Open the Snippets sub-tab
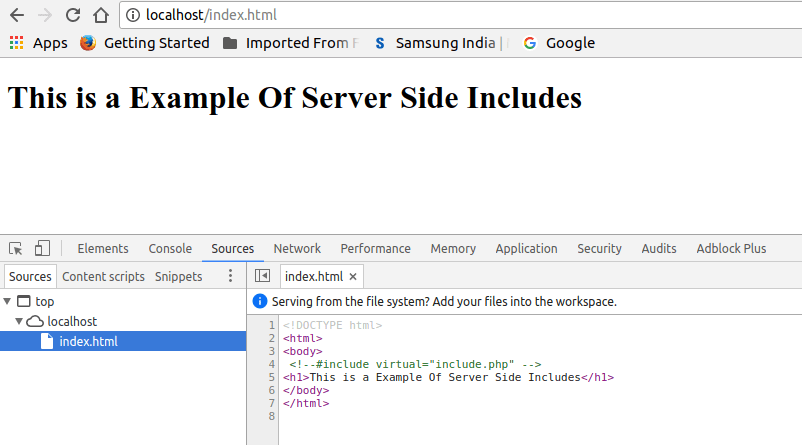The height and width of the screenshot is (445, 802). tap(179, 277)
